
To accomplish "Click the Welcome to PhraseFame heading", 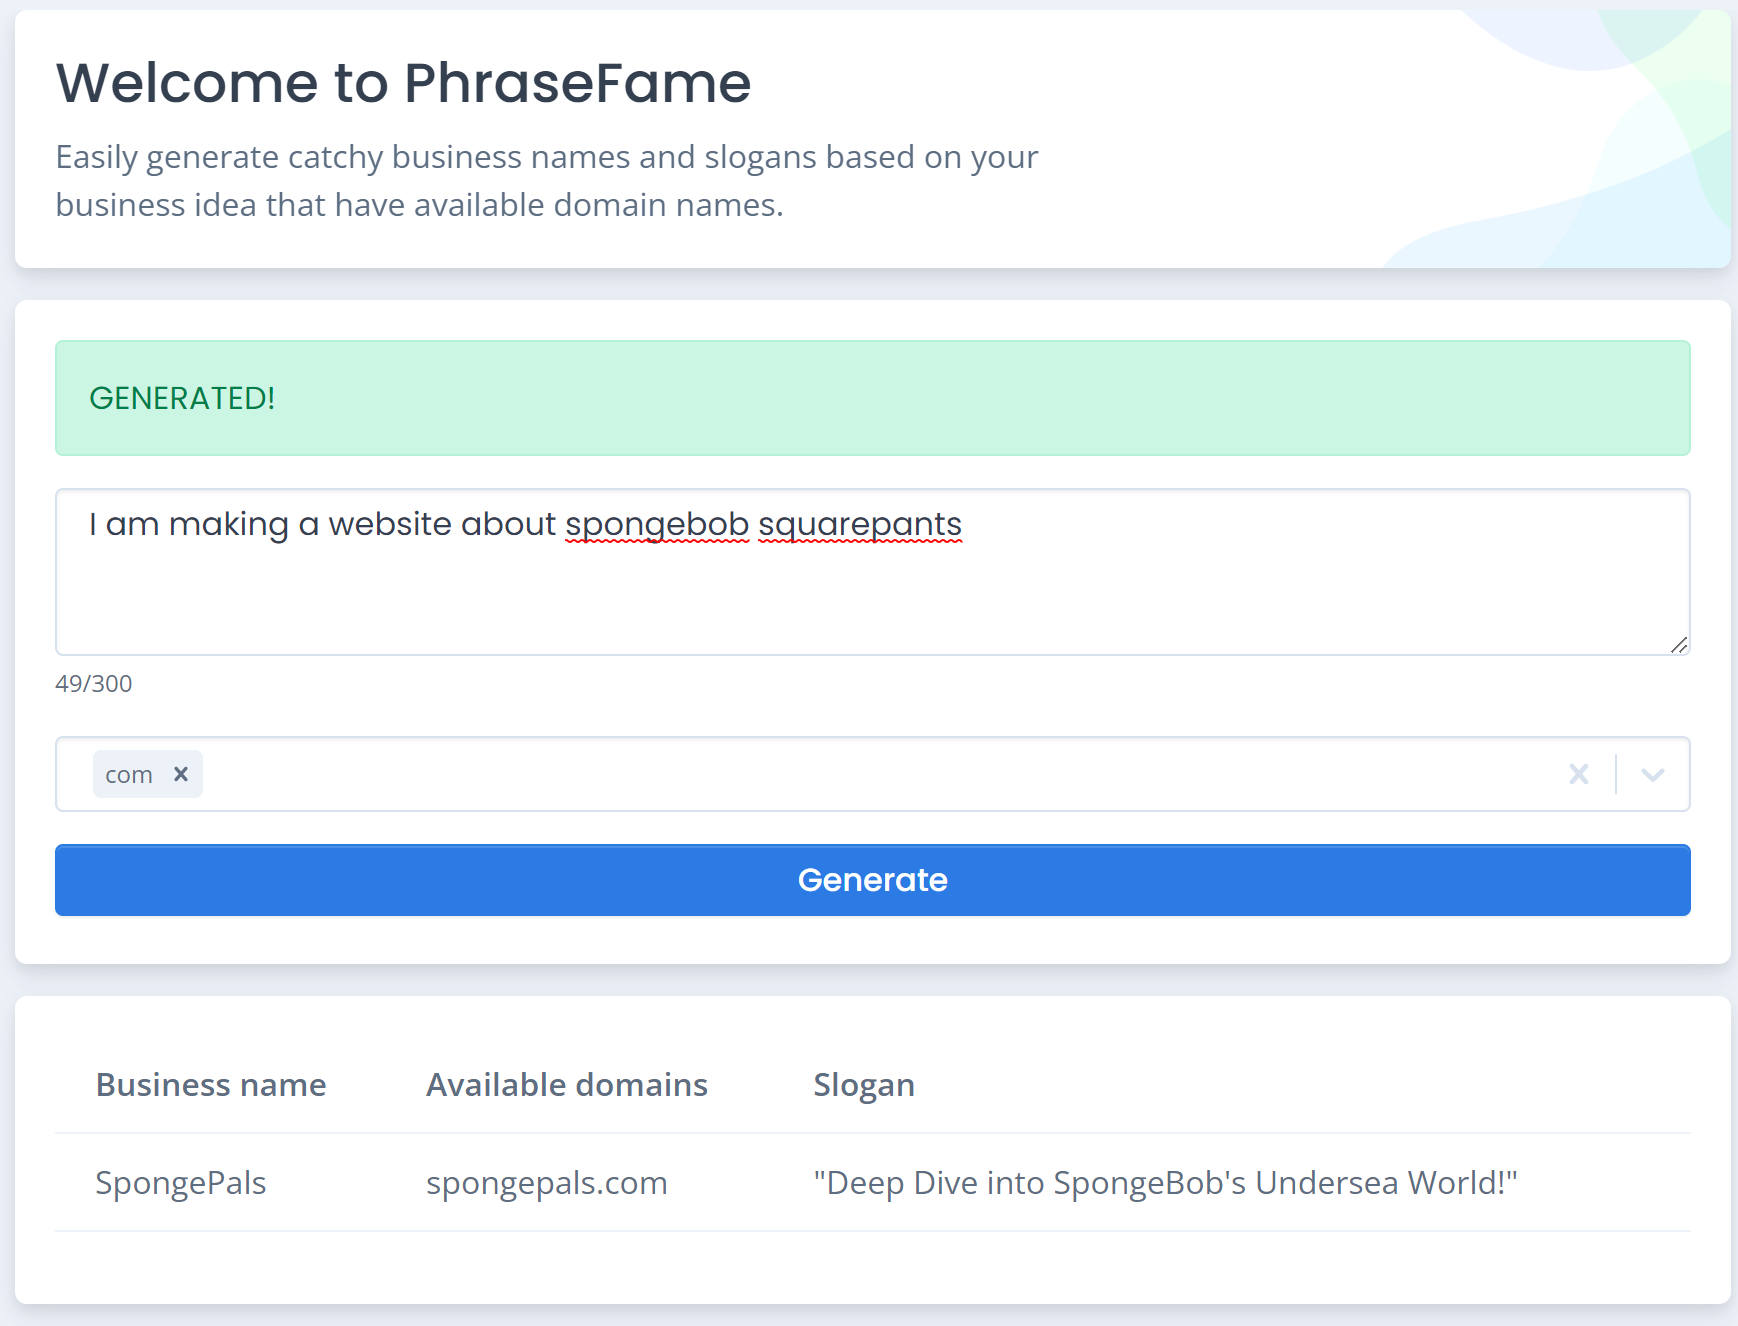I will coord(403,82).
